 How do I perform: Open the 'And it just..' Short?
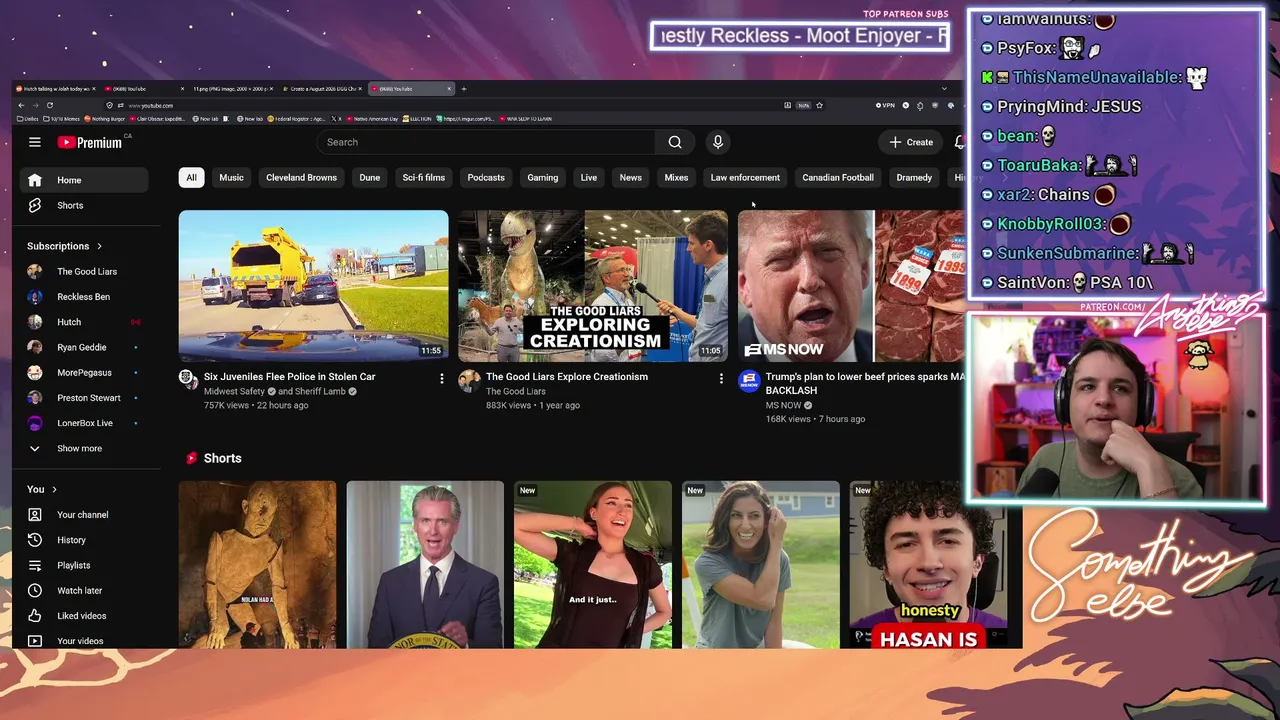click(593, 565)
